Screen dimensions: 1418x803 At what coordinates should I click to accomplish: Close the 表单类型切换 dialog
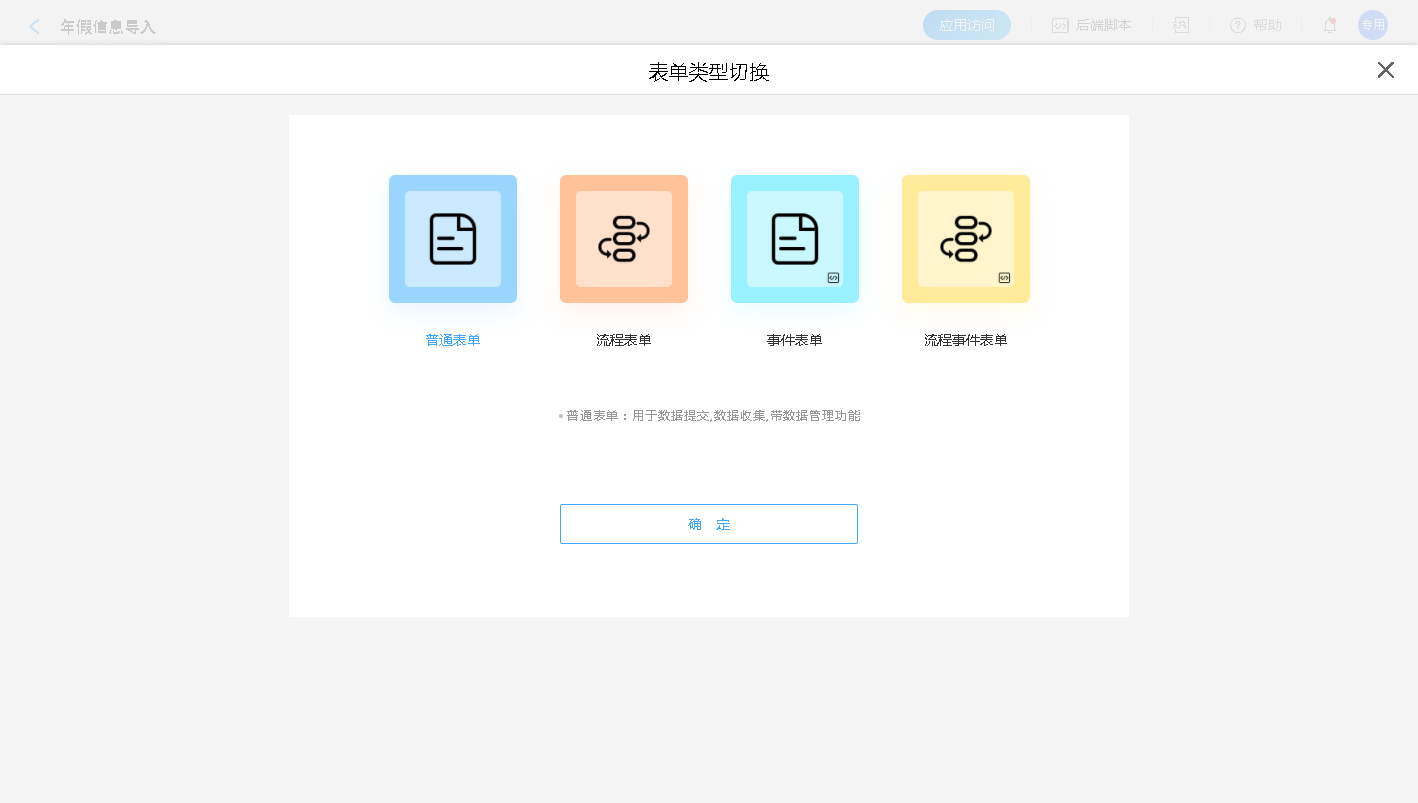click(x=1385, y=70)
